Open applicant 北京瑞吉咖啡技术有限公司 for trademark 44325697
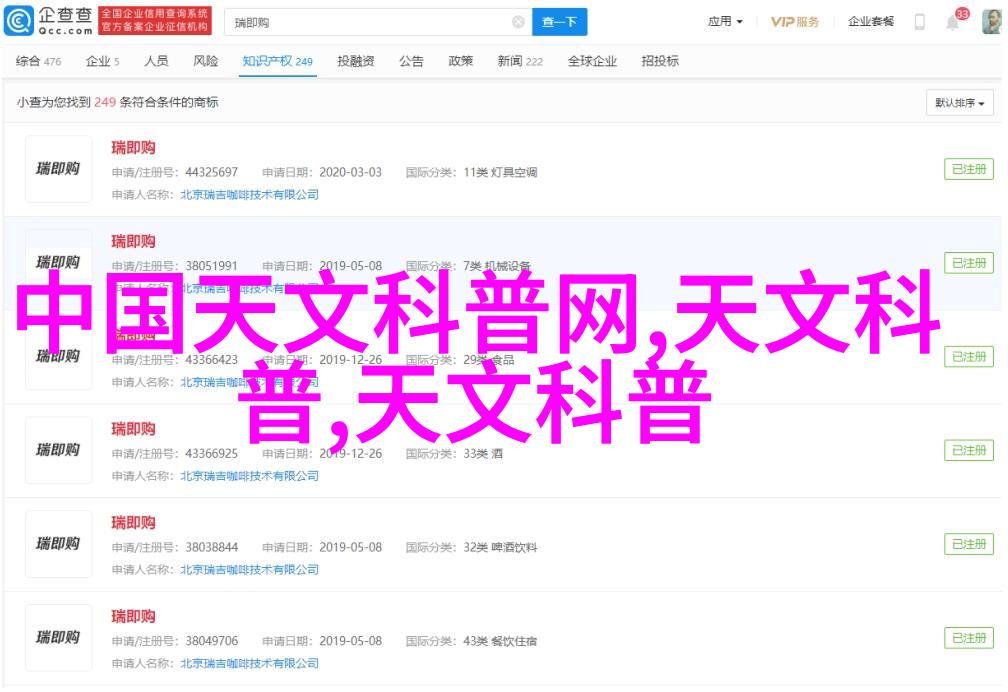Screen dimensions: 1008x692 click(249, 195)
